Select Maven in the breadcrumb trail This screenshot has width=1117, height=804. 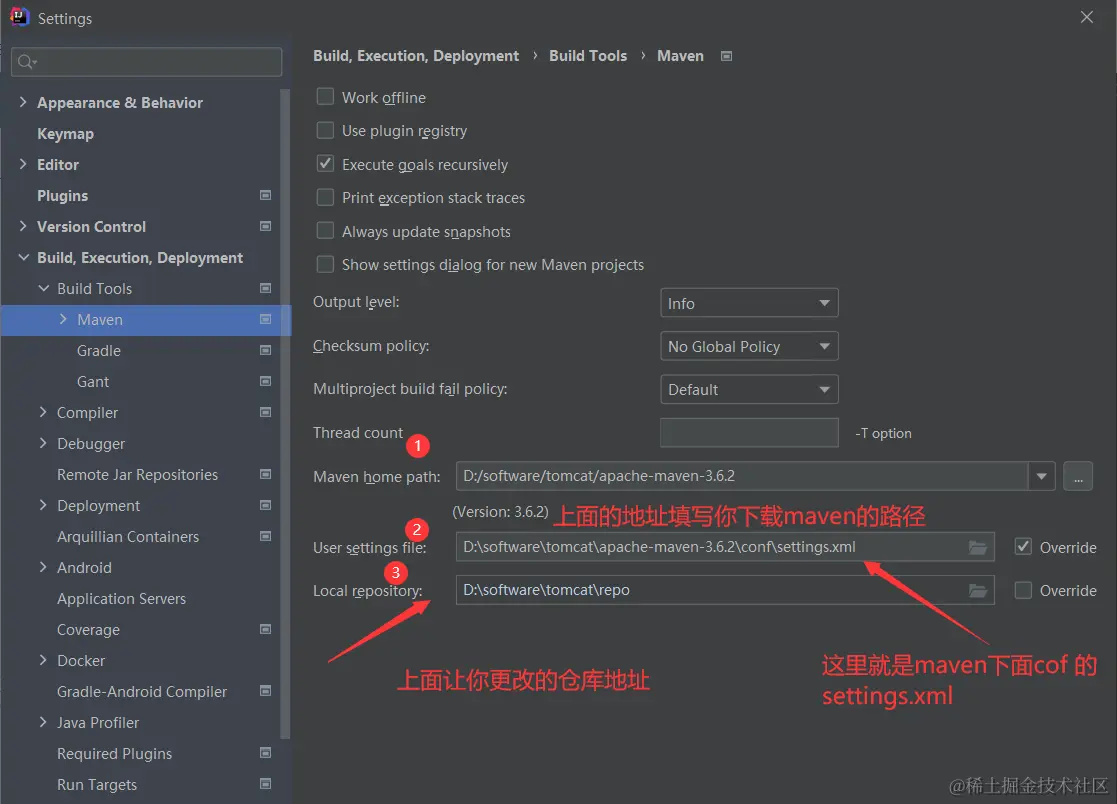coord(680,56)
